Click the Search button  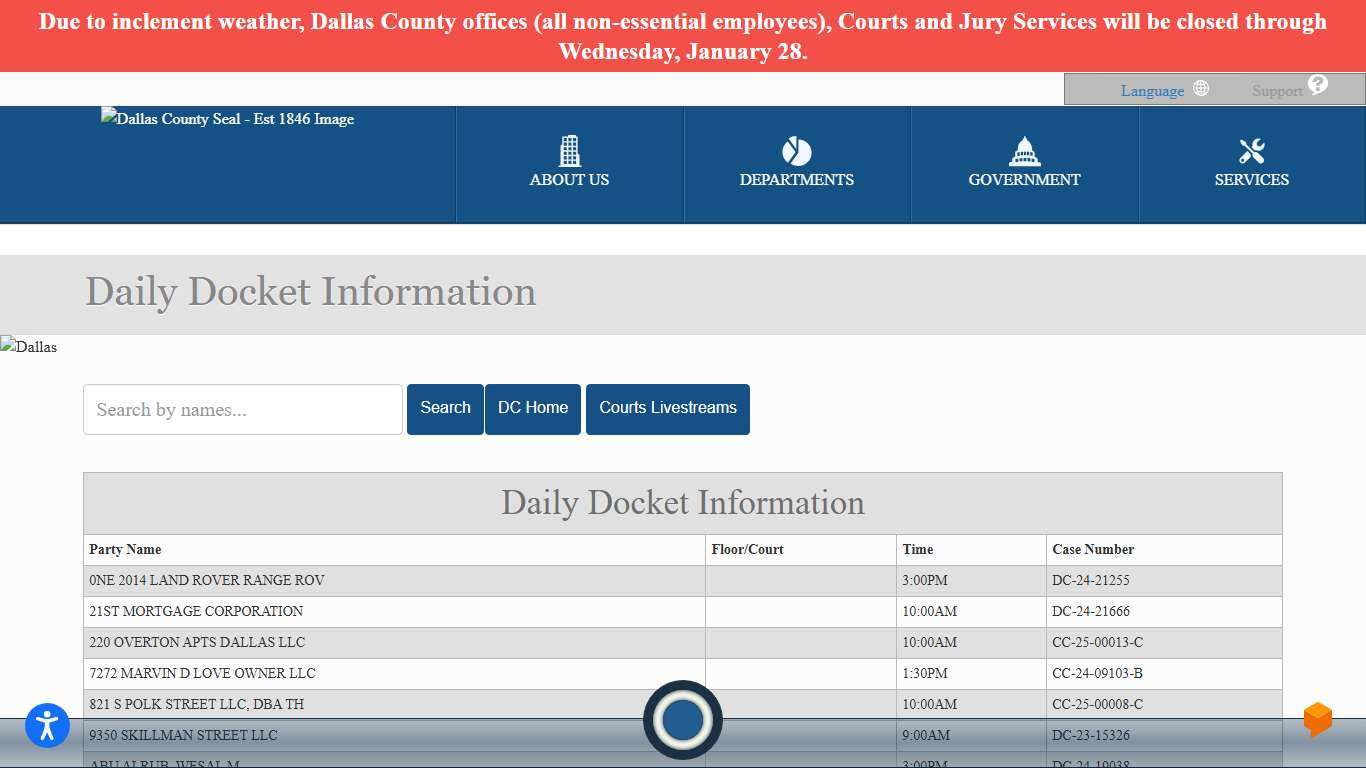[x=445, y=408]
